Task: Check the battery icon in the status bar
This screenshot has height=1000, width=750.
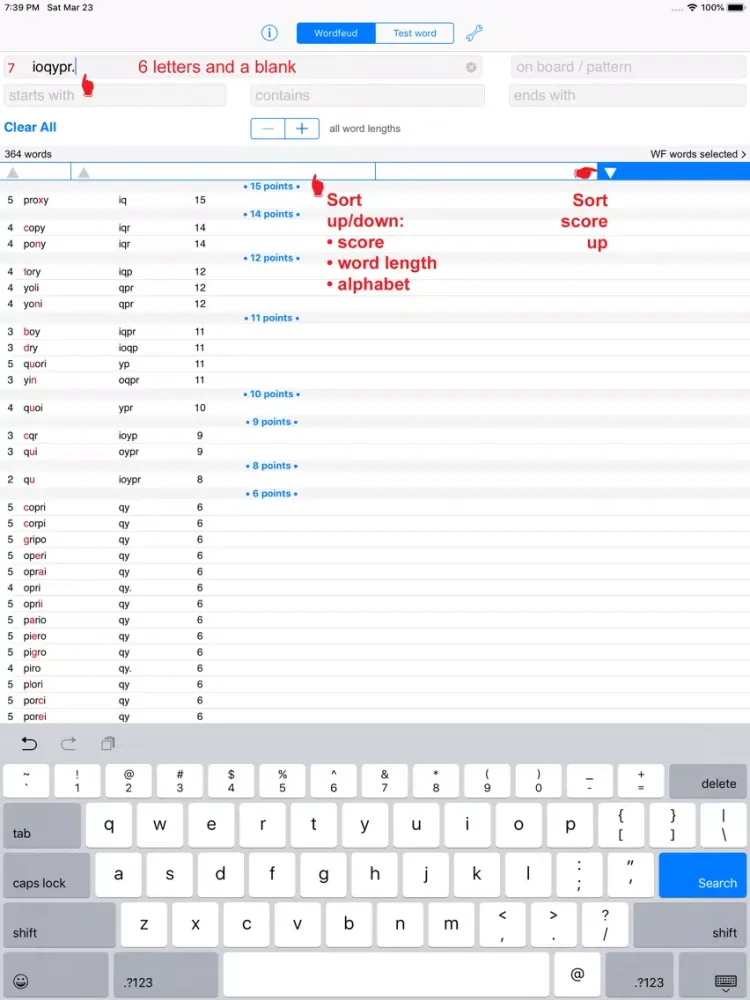Action: coord(736,8)
